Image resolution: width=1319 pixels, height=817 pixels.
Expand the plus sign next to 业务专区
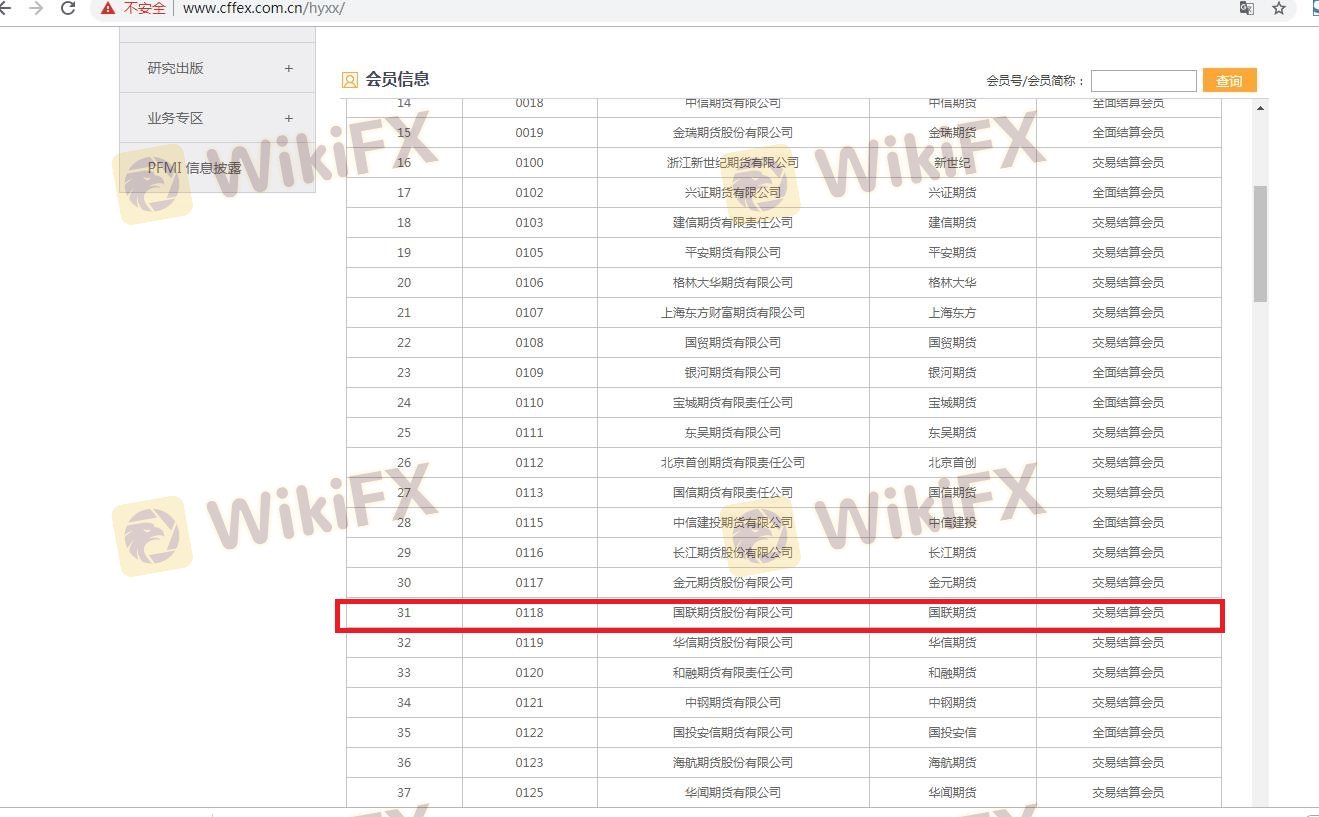(x=289, y=118)
